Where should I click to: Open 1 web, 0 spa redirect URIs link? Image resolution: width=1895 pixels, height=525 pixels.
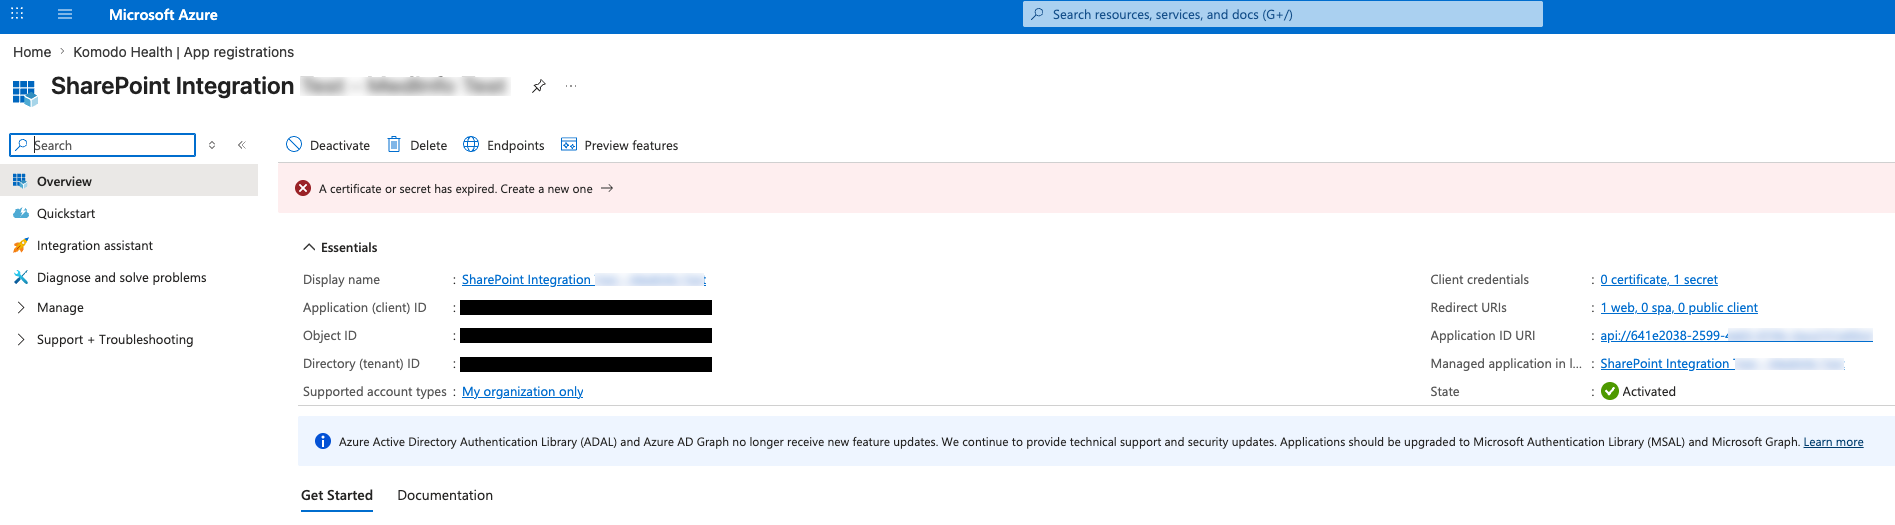1679,308
